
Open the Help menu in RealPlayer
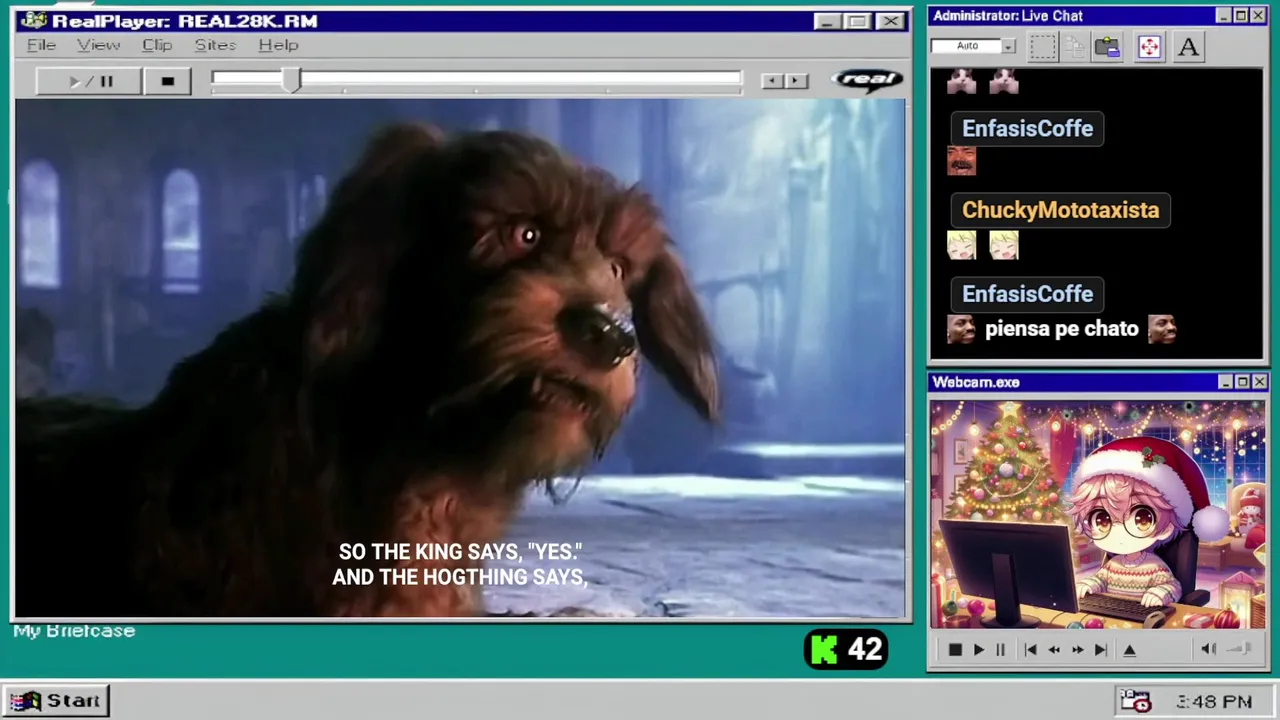pyautogui.click(x=278, y=45)
